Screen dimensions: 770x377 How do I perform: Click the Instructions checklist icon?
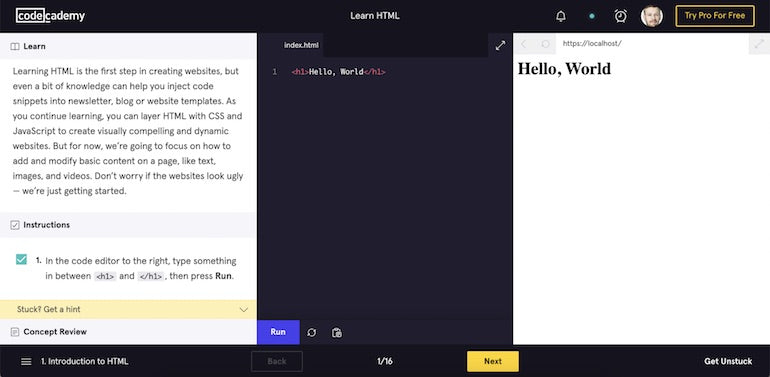(15, 225)
